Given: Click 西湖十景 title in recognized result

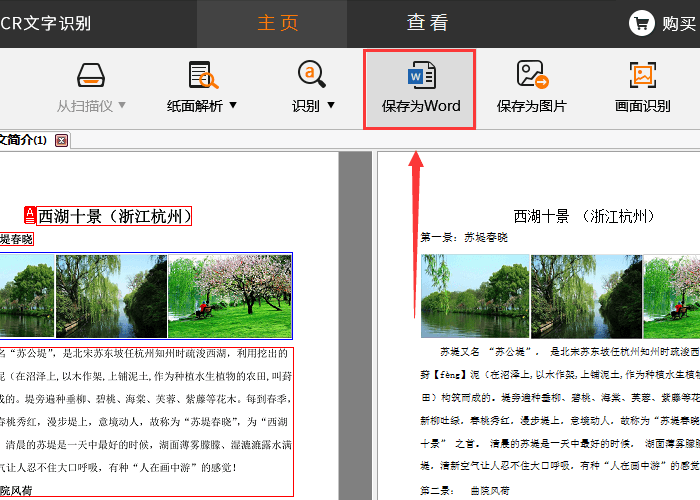Looking at the screenshot, I should click(584, 217).
